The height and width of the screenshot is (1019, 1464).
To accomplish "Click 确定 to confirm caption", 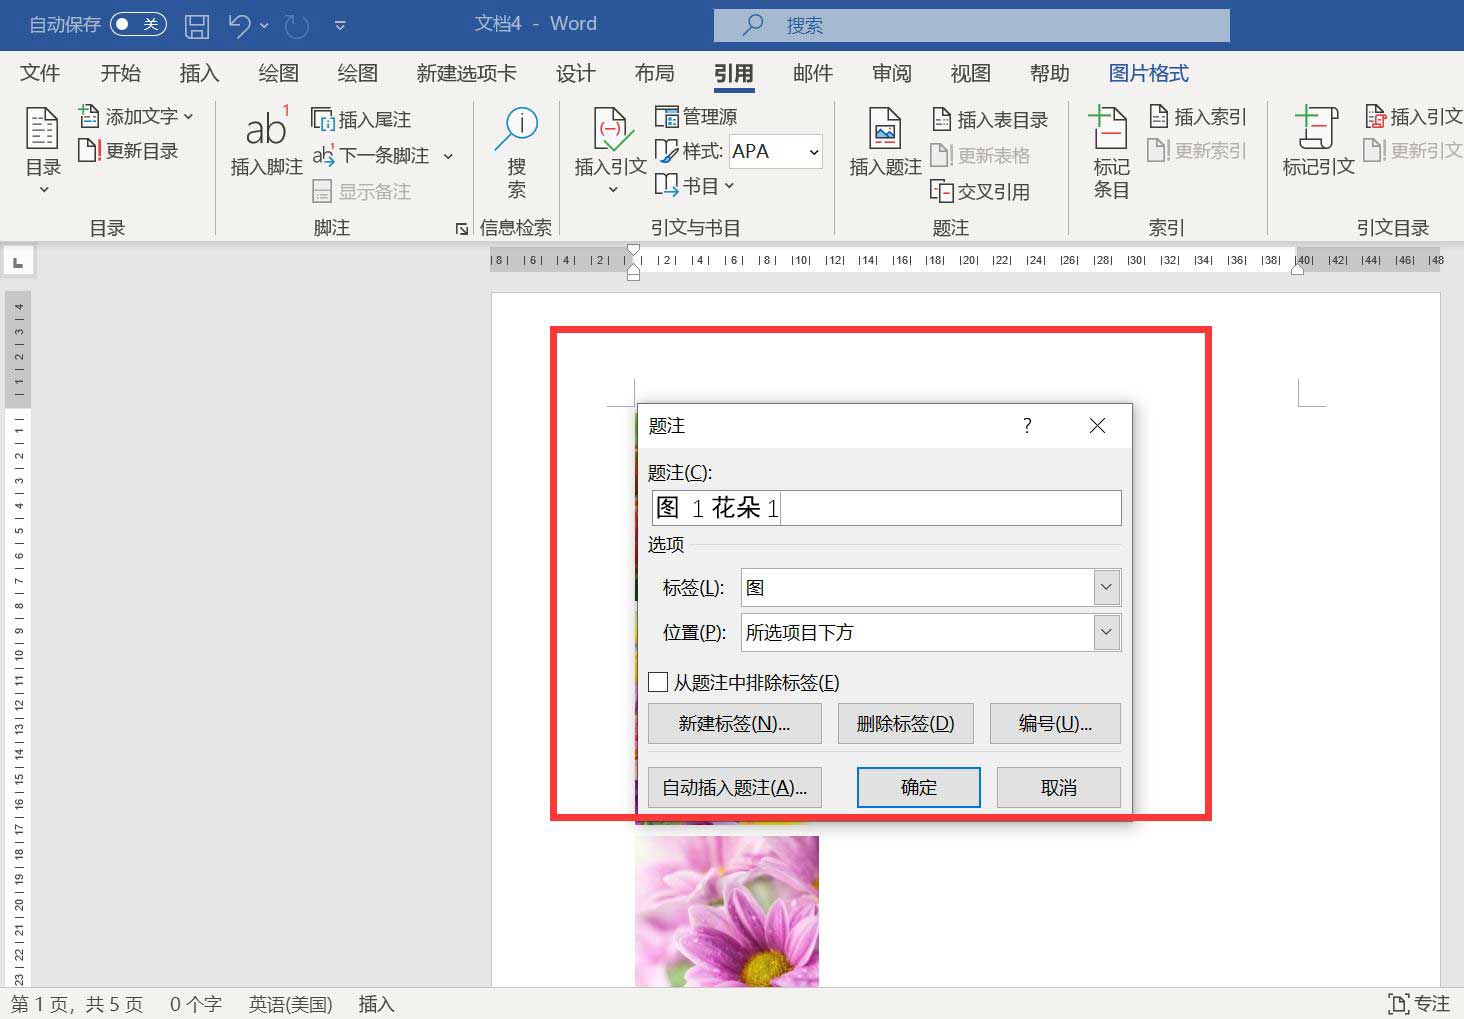I will [x=918, y=788].
